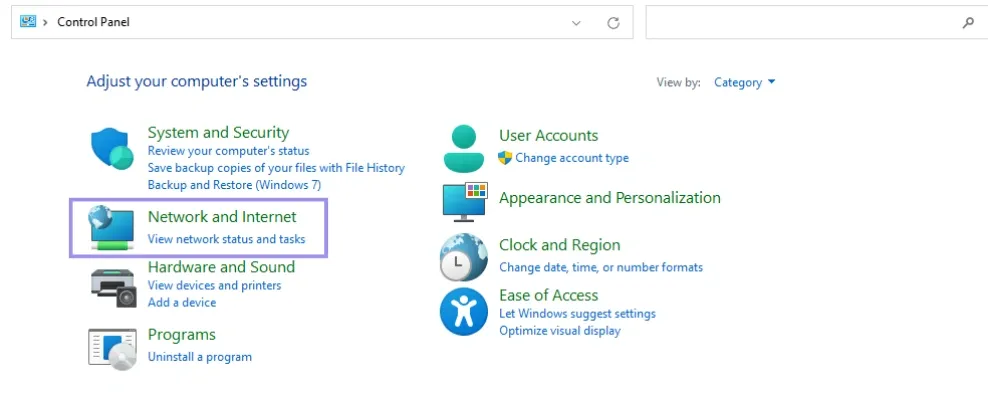
Task: Click Optimize visual display link
Action: coord(560,331)
